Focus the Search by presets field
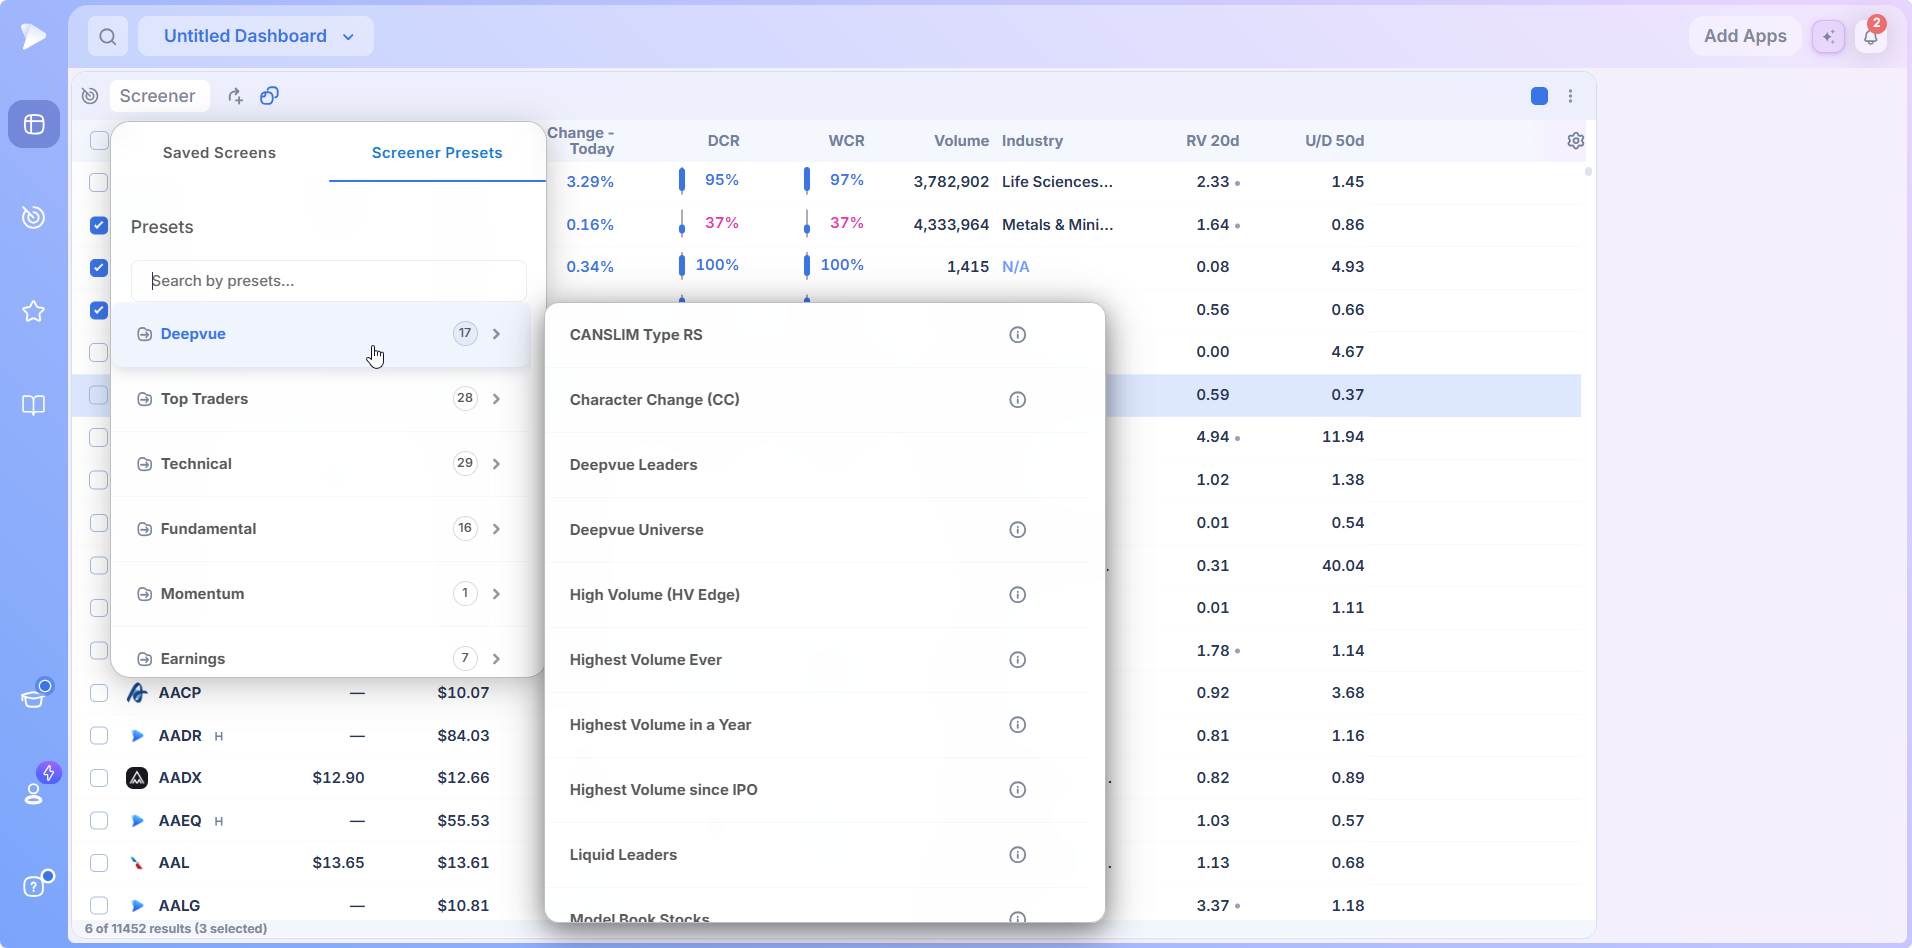Screen dimensions: 1912x948 pos(329,281)
